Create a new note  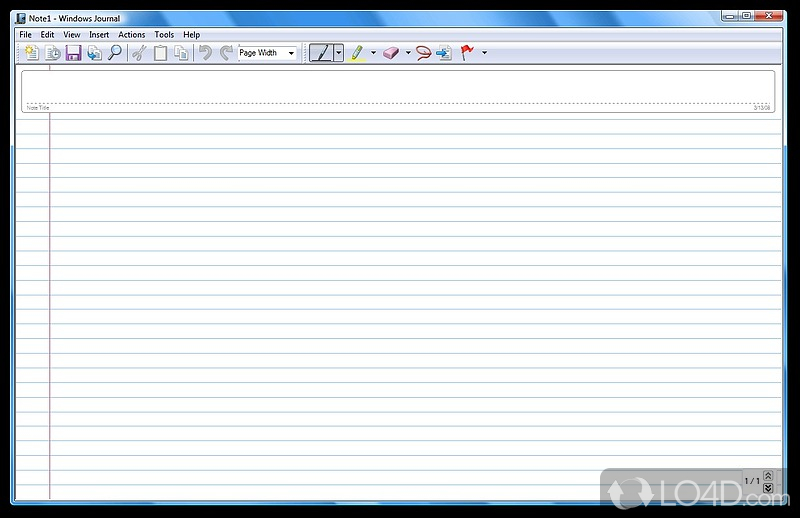[x=31, y=53]
